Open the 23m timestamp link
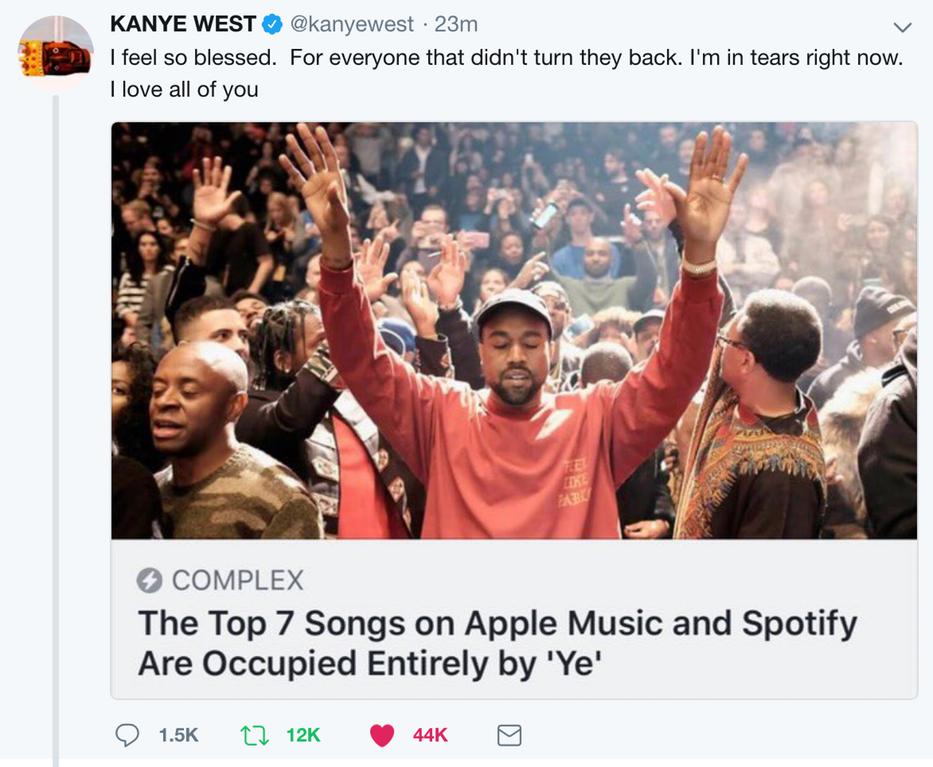The width and height of the screenshot is (933, 767). [x=456, y=24]
